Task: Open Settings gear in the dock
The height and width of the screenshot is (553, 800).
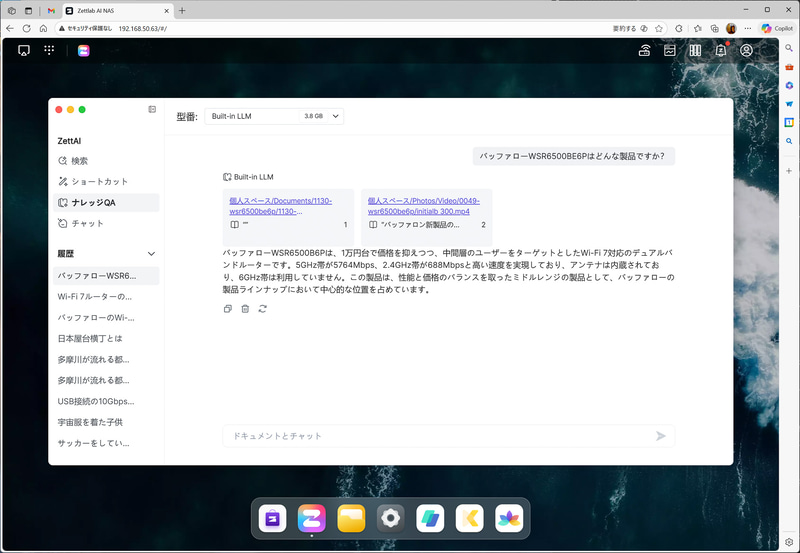Action: tap(391, 518)
